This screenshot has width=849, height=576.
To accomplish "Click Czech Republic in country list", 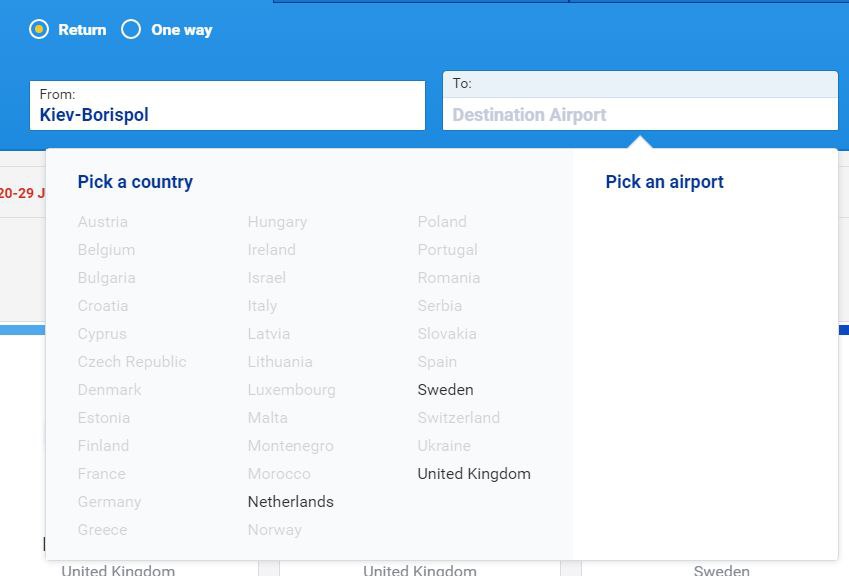I will pos(132,362).
